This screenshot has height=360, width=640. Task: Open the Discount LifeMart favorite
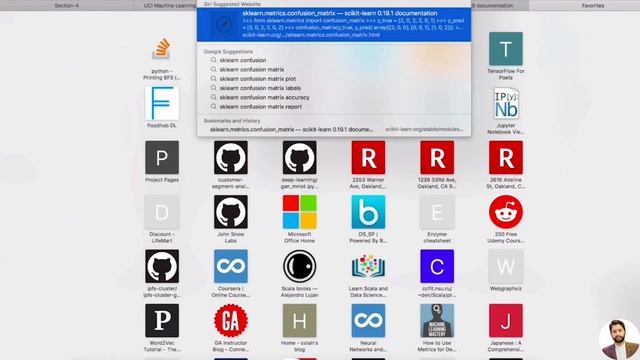[x=162, y=212]
